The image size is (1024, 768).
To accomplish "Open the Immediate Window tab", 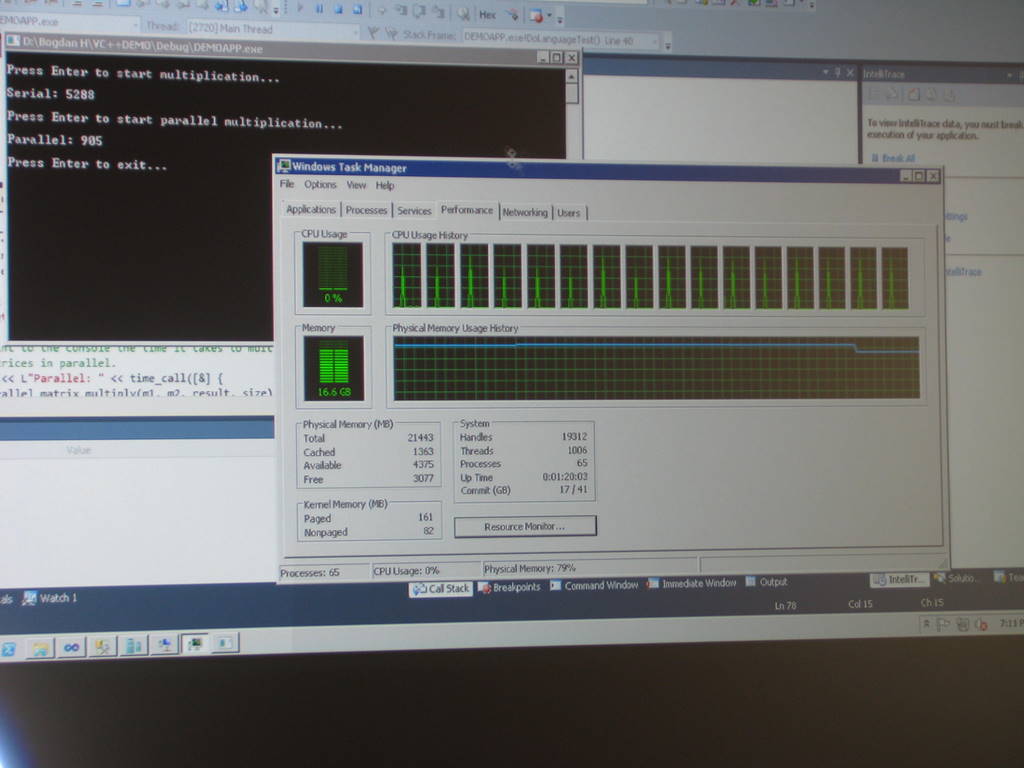I will click(x=692, y=583).
